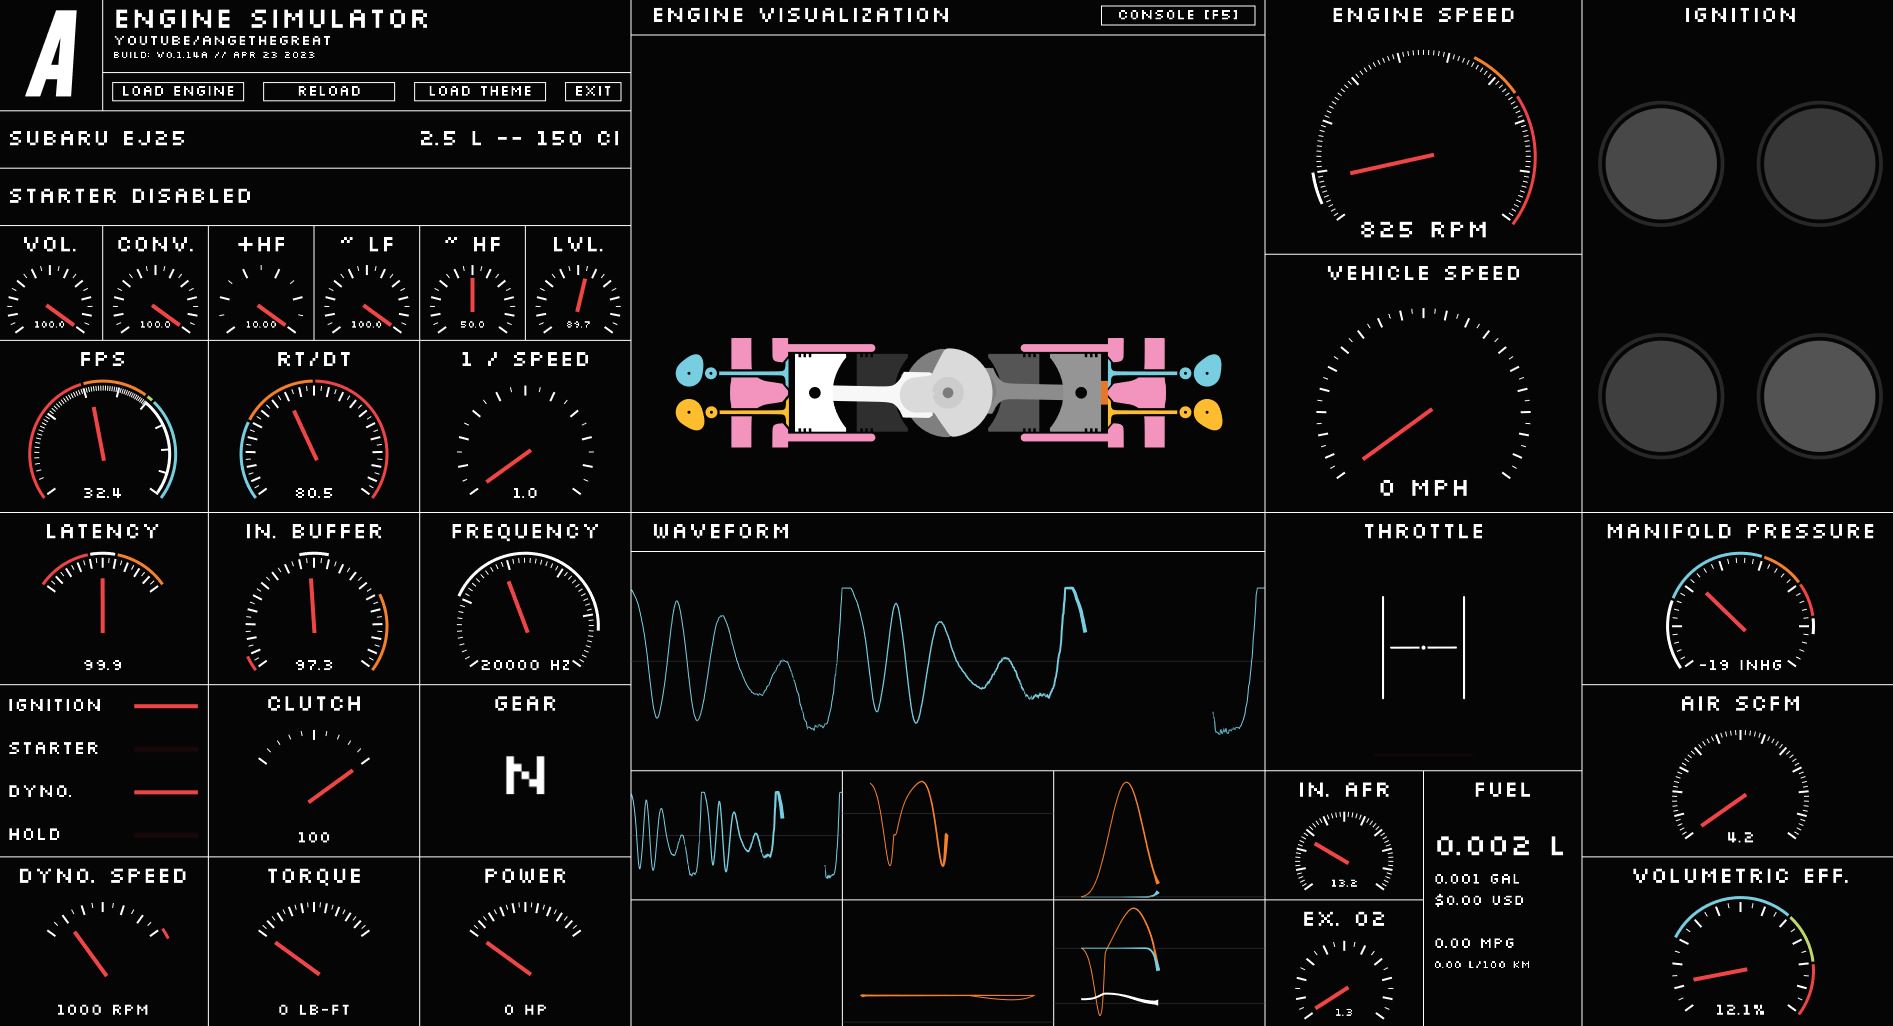This screenshot has height=1026, width=1893.
Task: Enable the Dyno. indicator switch
Action: pos(165,792)
